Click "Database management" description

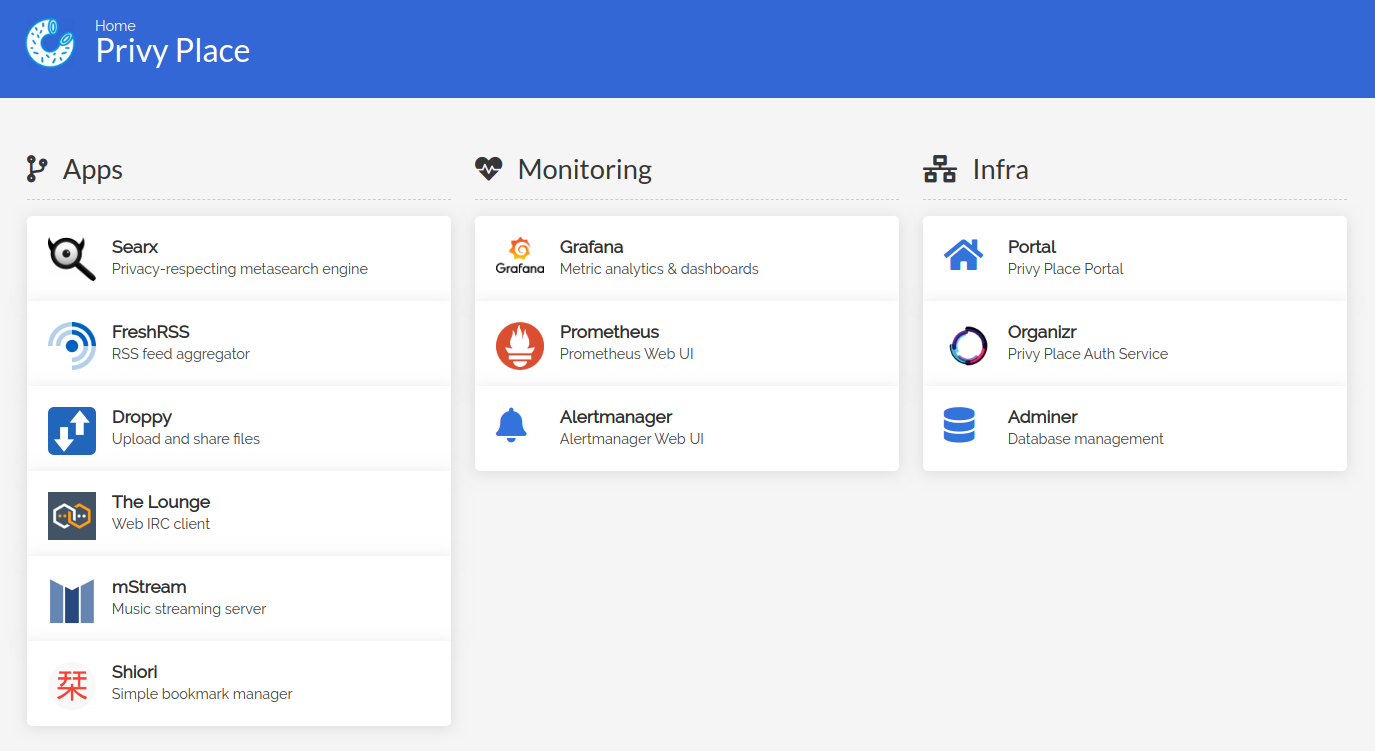point(1086,439)
